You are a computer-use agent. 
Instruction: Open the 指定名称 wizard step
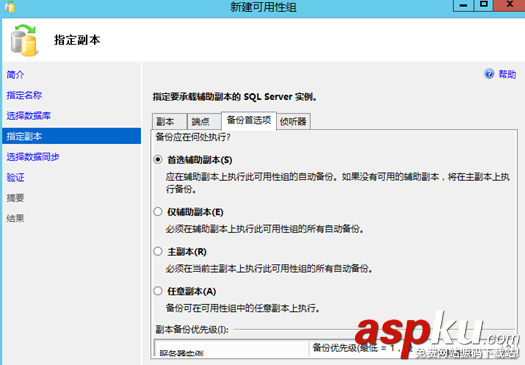pos(24,95)
